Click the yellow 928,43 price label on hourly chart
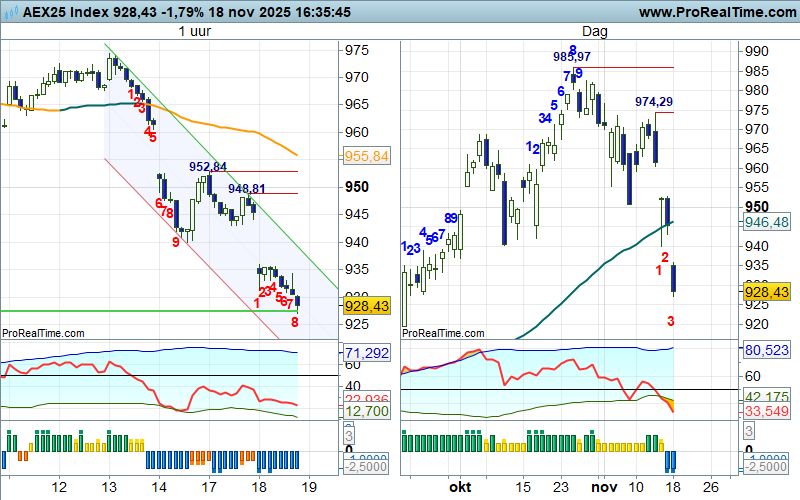Viewport: 800px width, 500px height. point(366,306)
